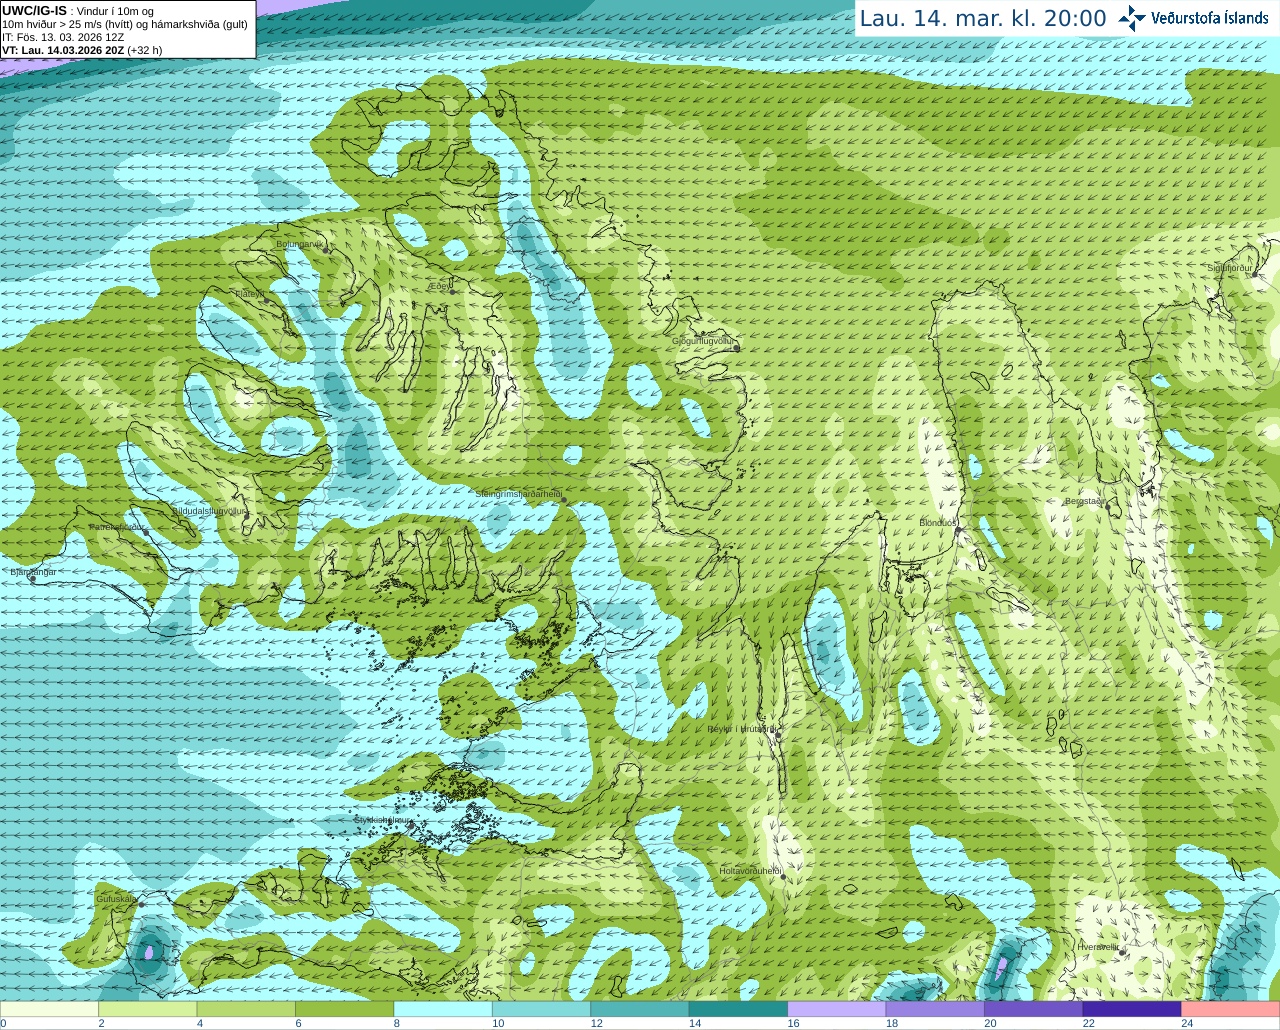
Task: Click the 2–4 m/s legend swatch
Action: point(148,1009)
